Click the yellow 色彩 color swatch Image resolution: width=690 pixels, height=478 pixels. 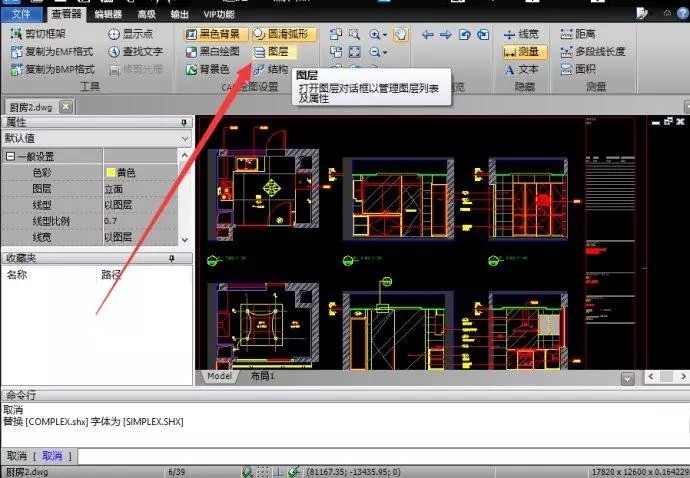110,173
